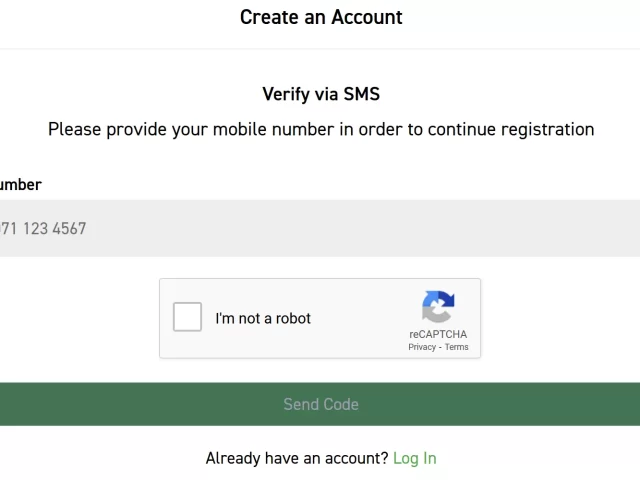Screen dimensions: 640x480
Task: Click the word registration in the instructions
Action: (547, 129)
